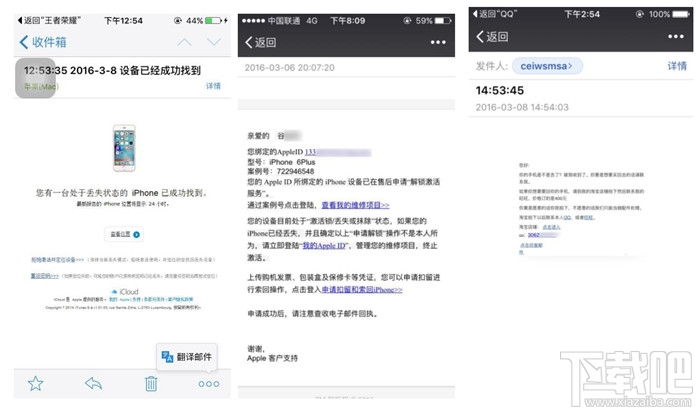This screenshot has height=412, width=700.
Task: Open 申请扣留和索回iPhone>> link
Action: click(362, 290)
